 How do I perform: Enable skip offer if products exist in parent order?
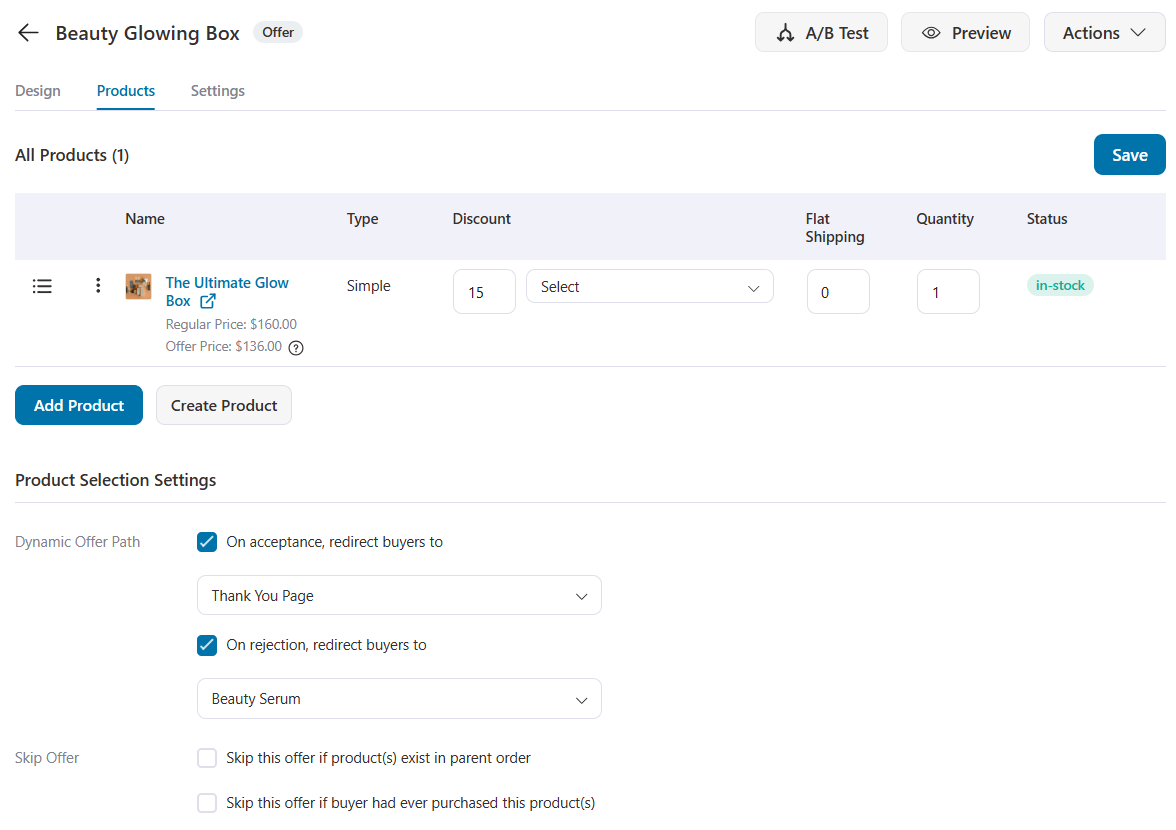pos(207,758)
